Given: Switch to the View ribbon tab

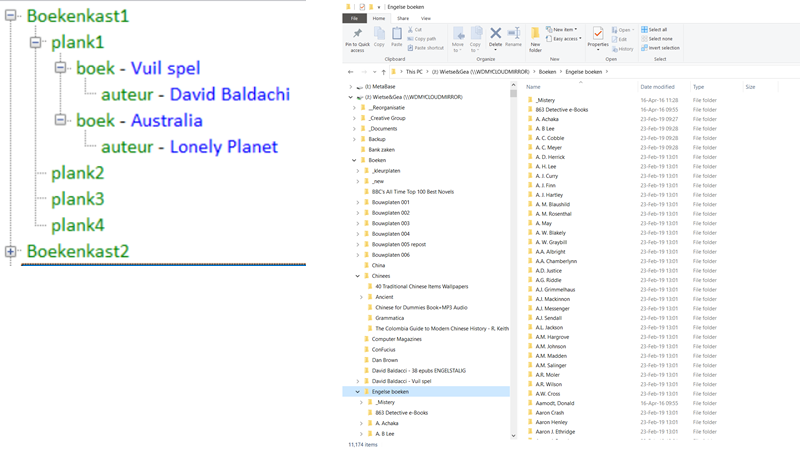Looking at the screenshot, I should [x=426, y=18].
